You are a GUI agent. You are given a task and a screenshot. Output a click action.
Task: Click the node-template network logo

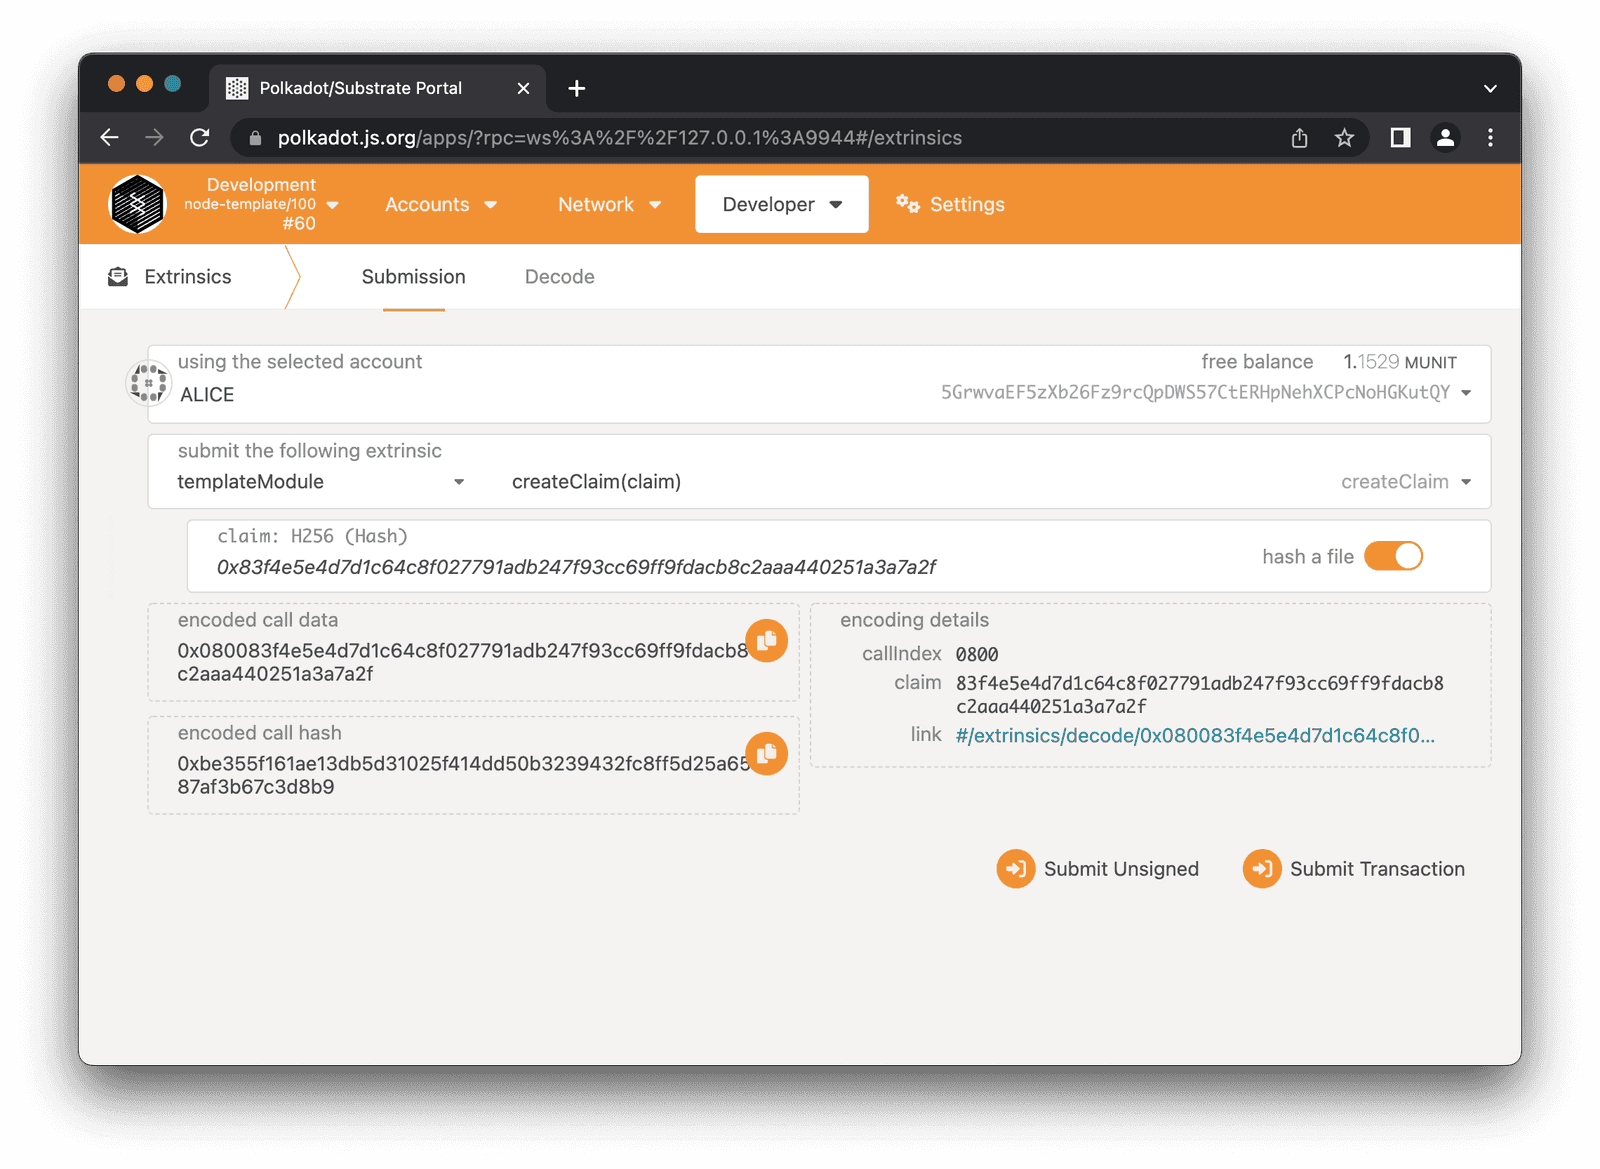pyautogui.click(x=137, y=204)
